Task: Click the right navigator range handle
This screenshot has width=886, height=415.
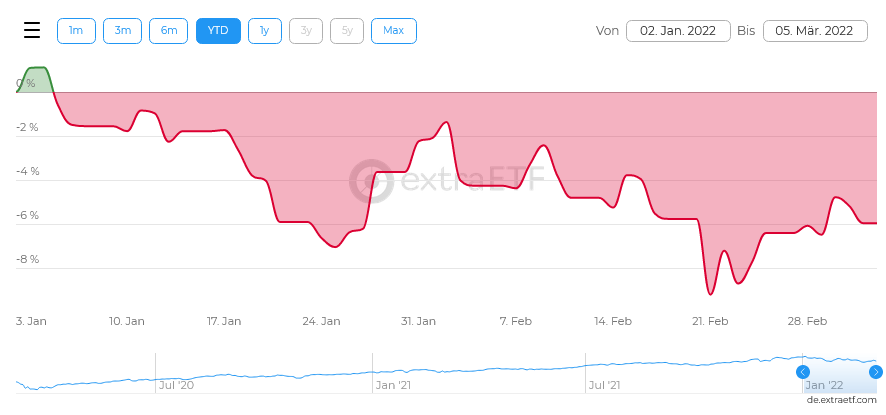Action: pos(876,372)
